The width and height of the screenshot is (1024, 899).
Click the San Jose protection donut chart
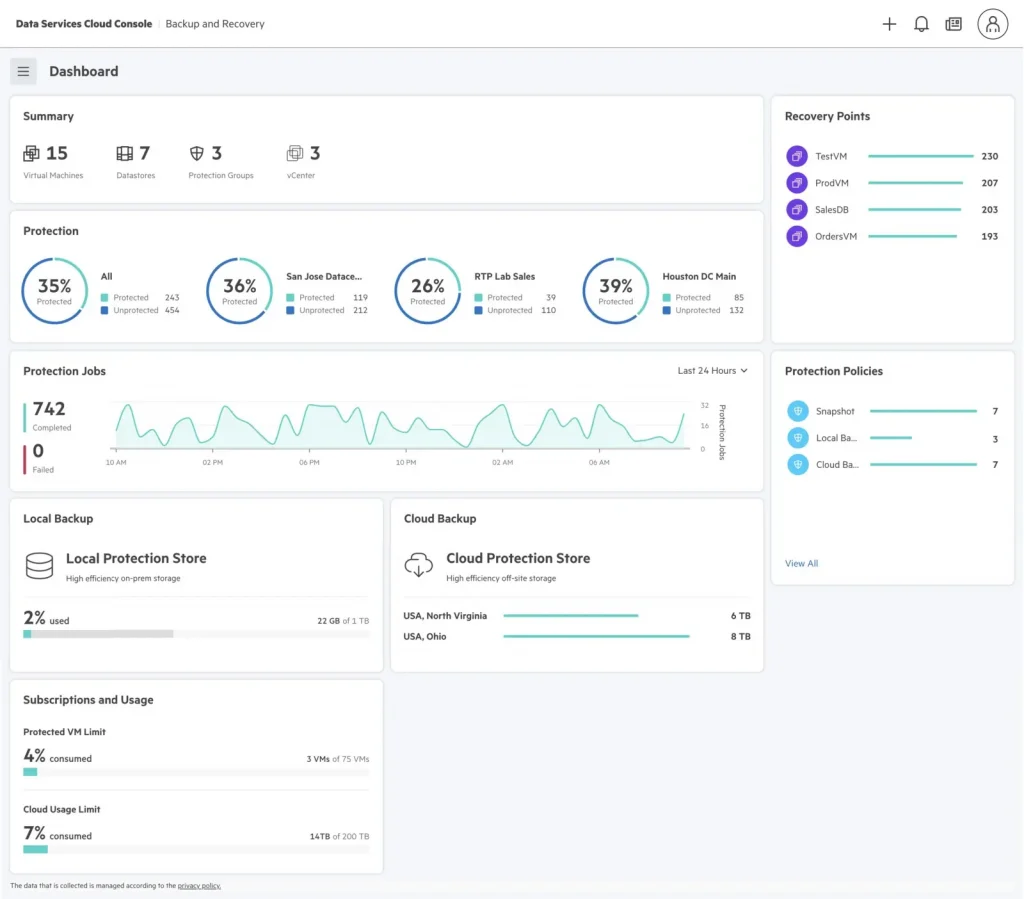point(239,291)
